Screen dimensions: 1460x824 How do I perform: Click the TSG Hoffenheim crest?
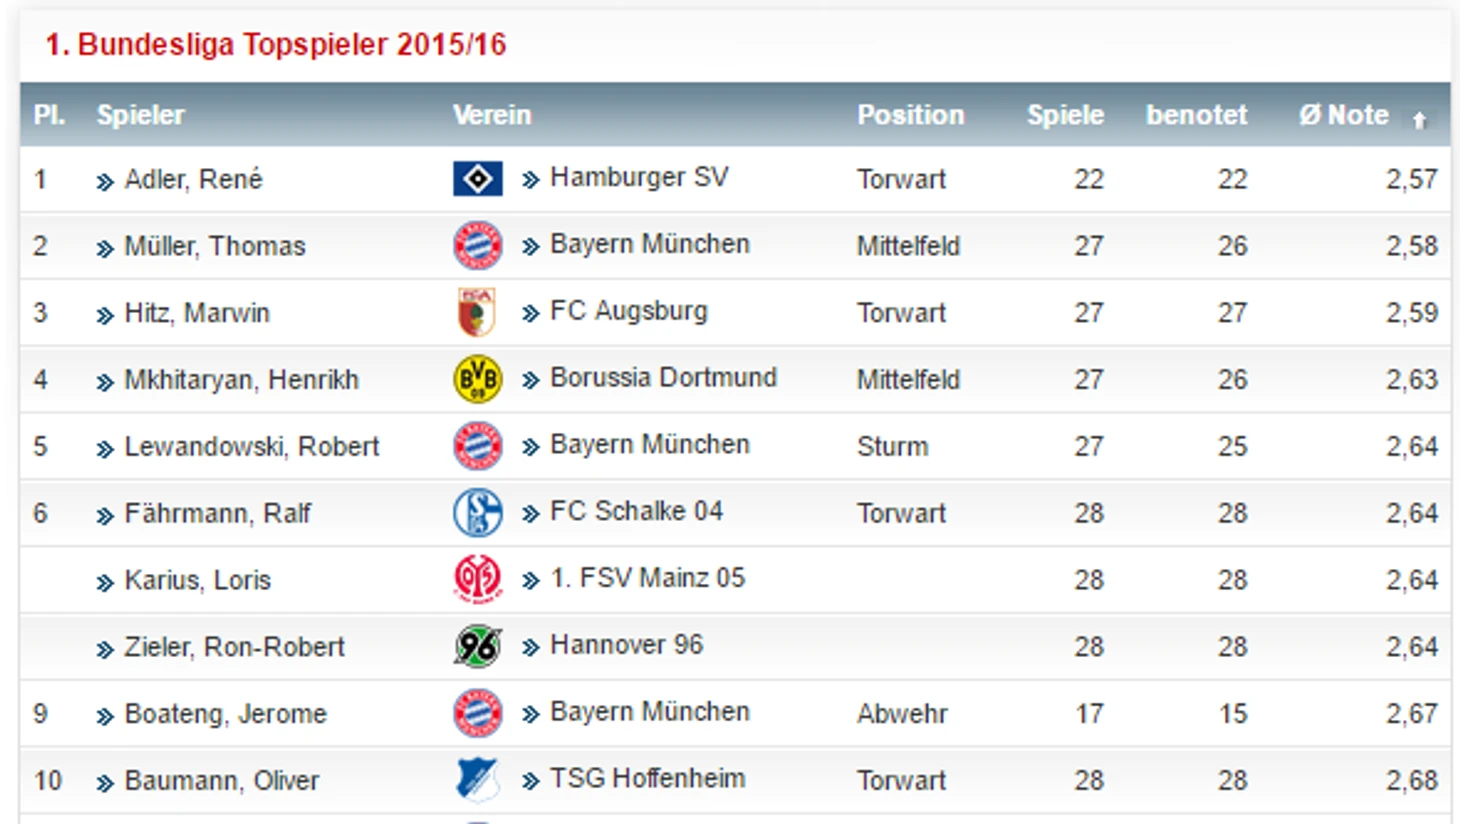click(x=478, y=780)
